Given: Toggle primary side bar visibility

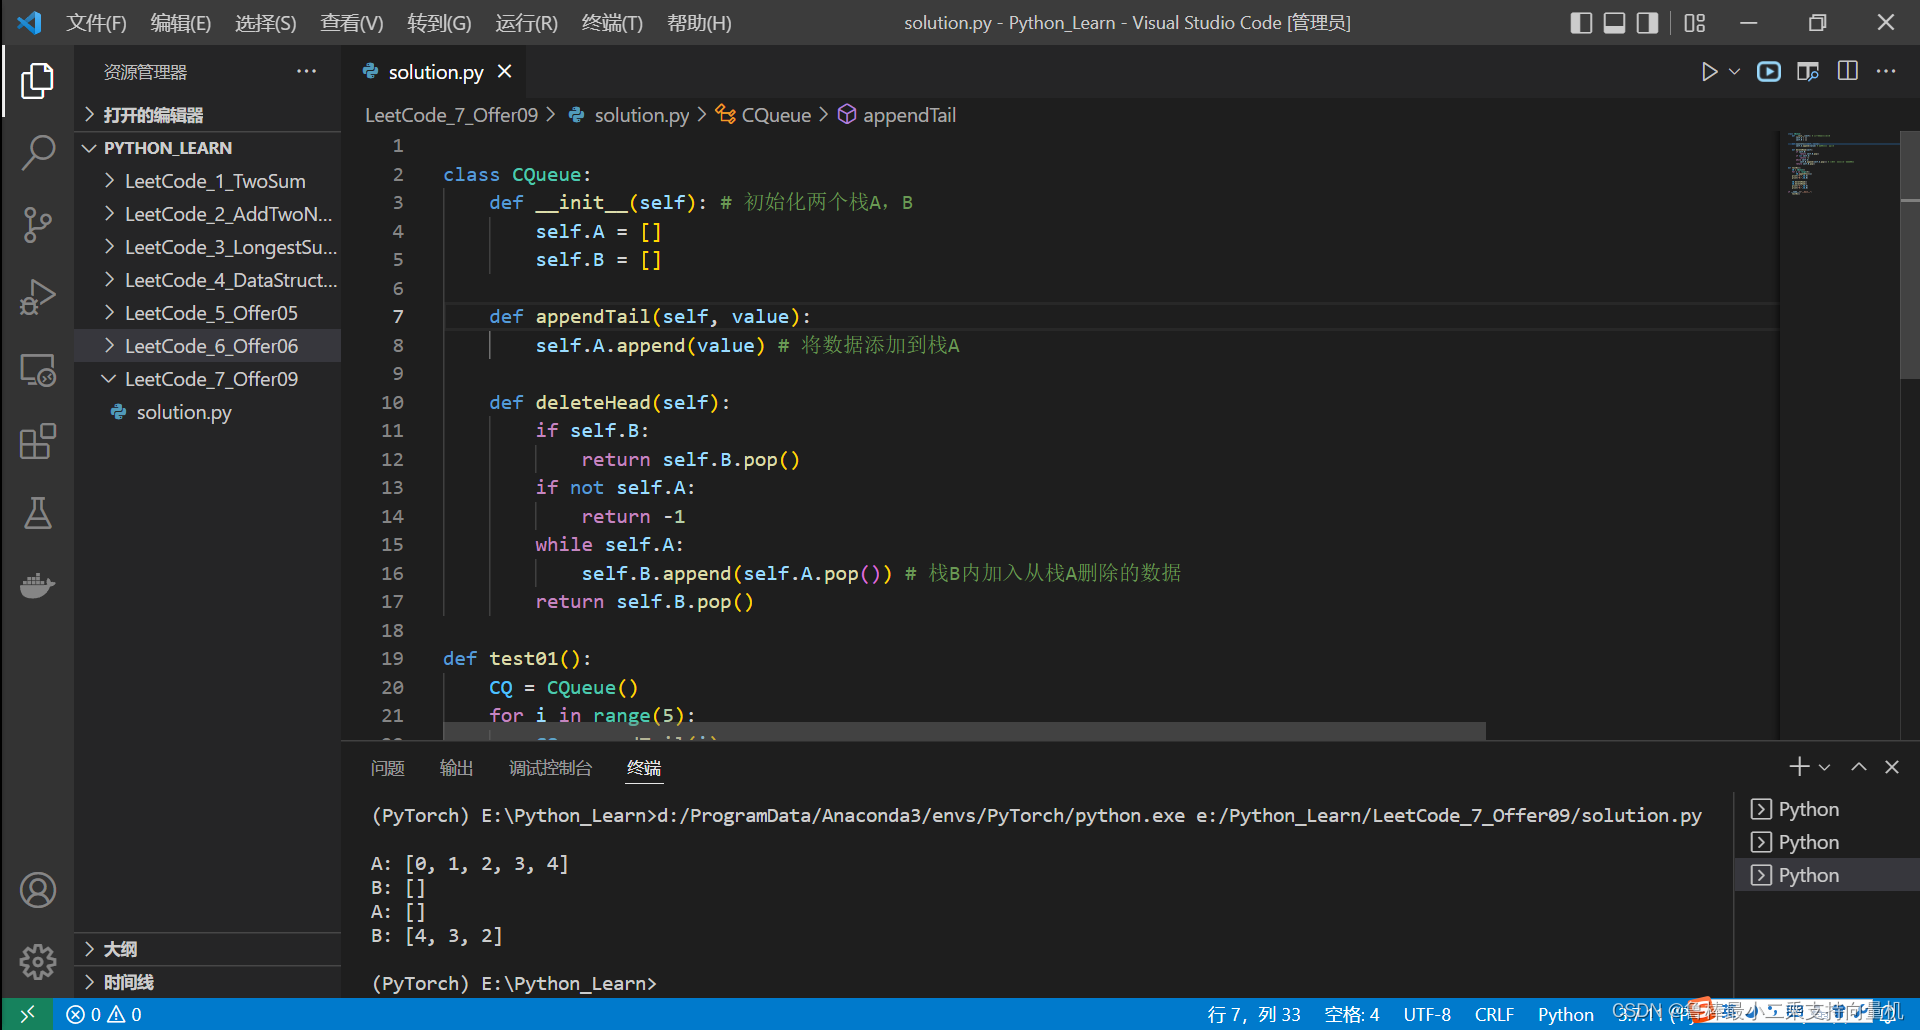Looking at the screenshot, I should coord(1581,23).
